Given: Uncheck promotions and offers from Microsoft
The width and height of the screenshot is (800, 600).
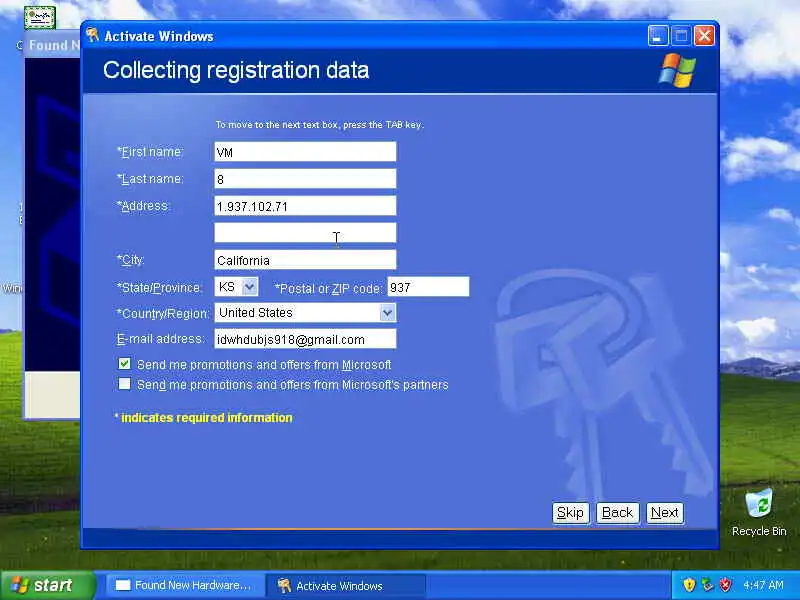Looking at the screenshot, I should pos(124,364).
